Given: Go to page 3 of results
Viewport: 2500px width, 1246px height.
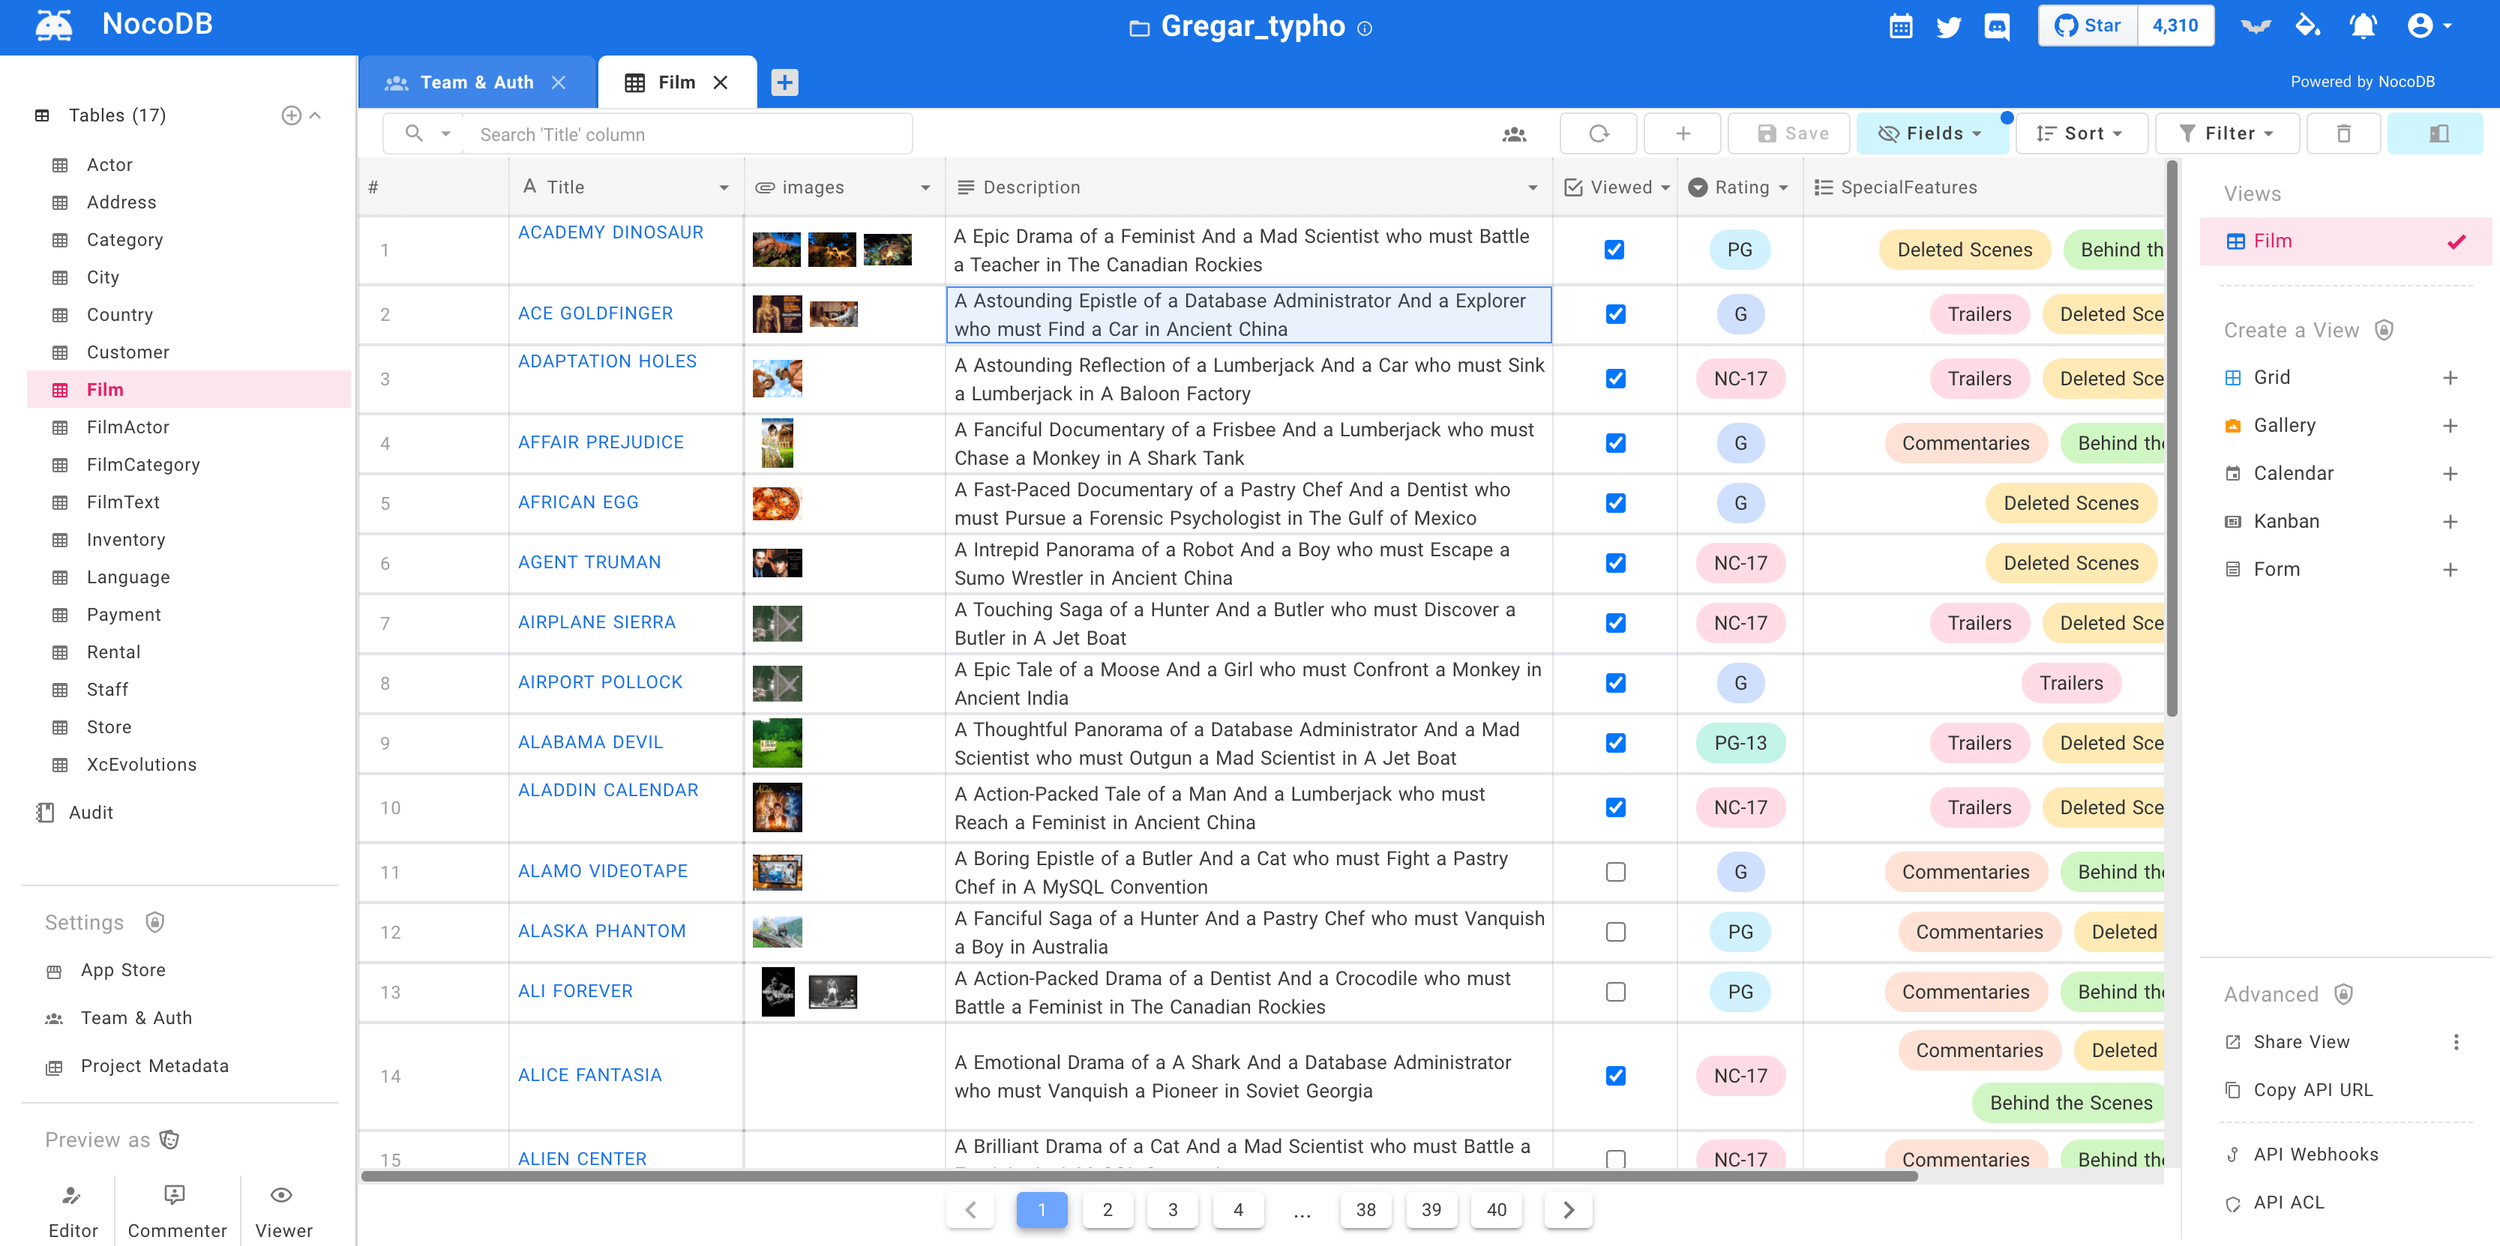Looking at the screenshot, I should click(x=1172, y=1210).
